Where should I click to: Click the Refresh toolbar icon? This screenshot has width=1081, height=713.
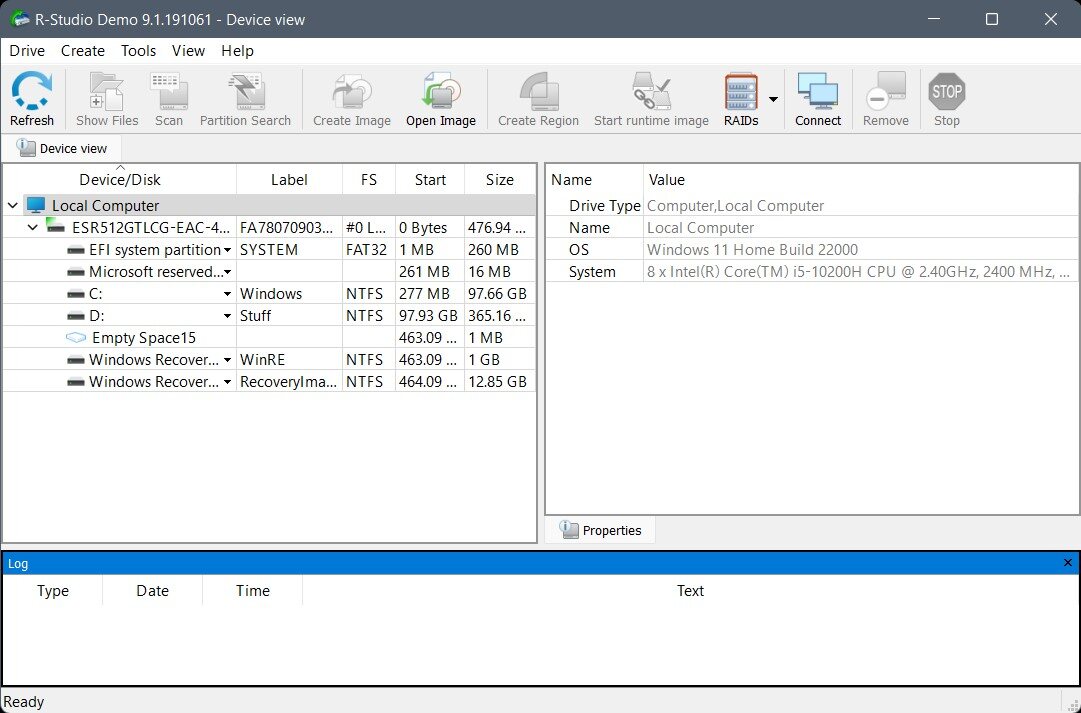click(32, 92)
